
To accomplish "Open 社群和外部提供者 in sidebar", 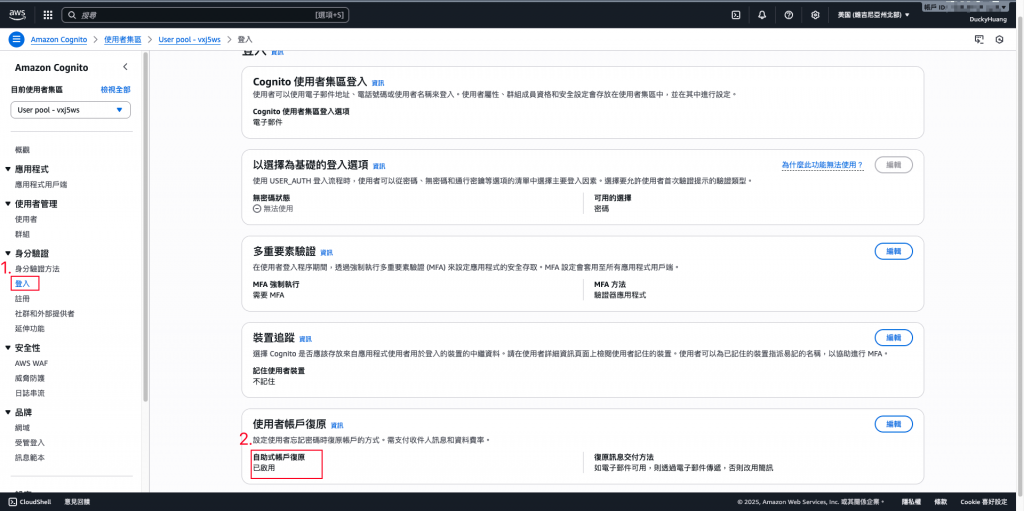I will click(x=44, y=314).
